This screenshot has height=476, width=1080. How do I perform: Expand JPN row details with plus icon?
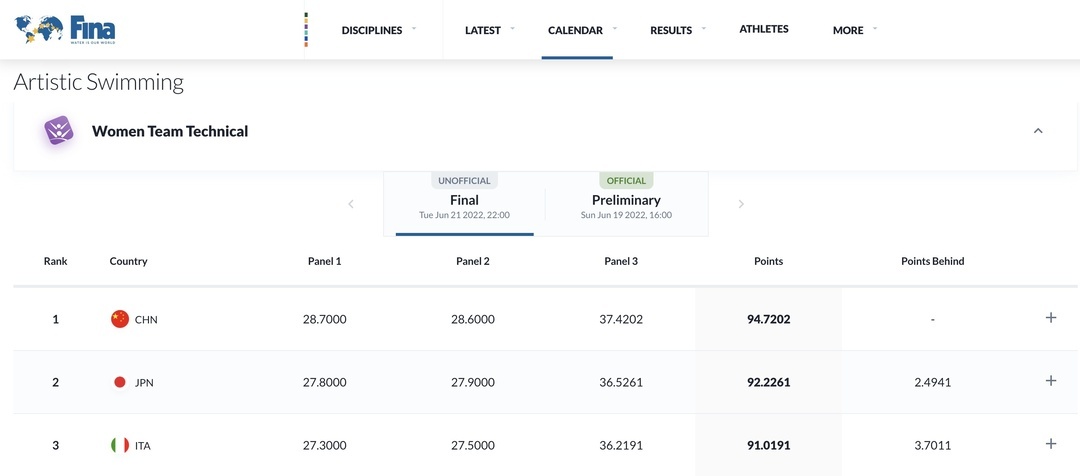(x=1050, y=381)
